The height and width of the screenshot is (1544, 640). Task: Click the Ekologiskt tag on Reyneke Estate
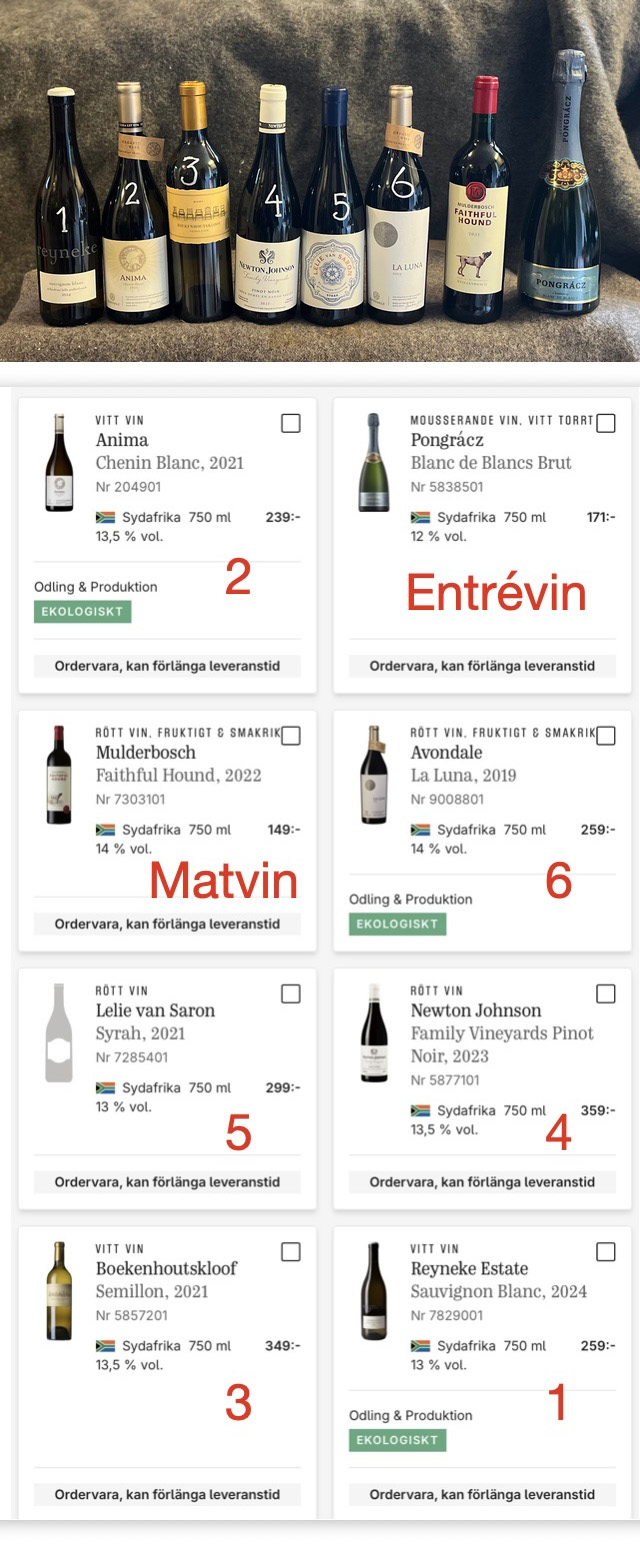coord(397,1440)
